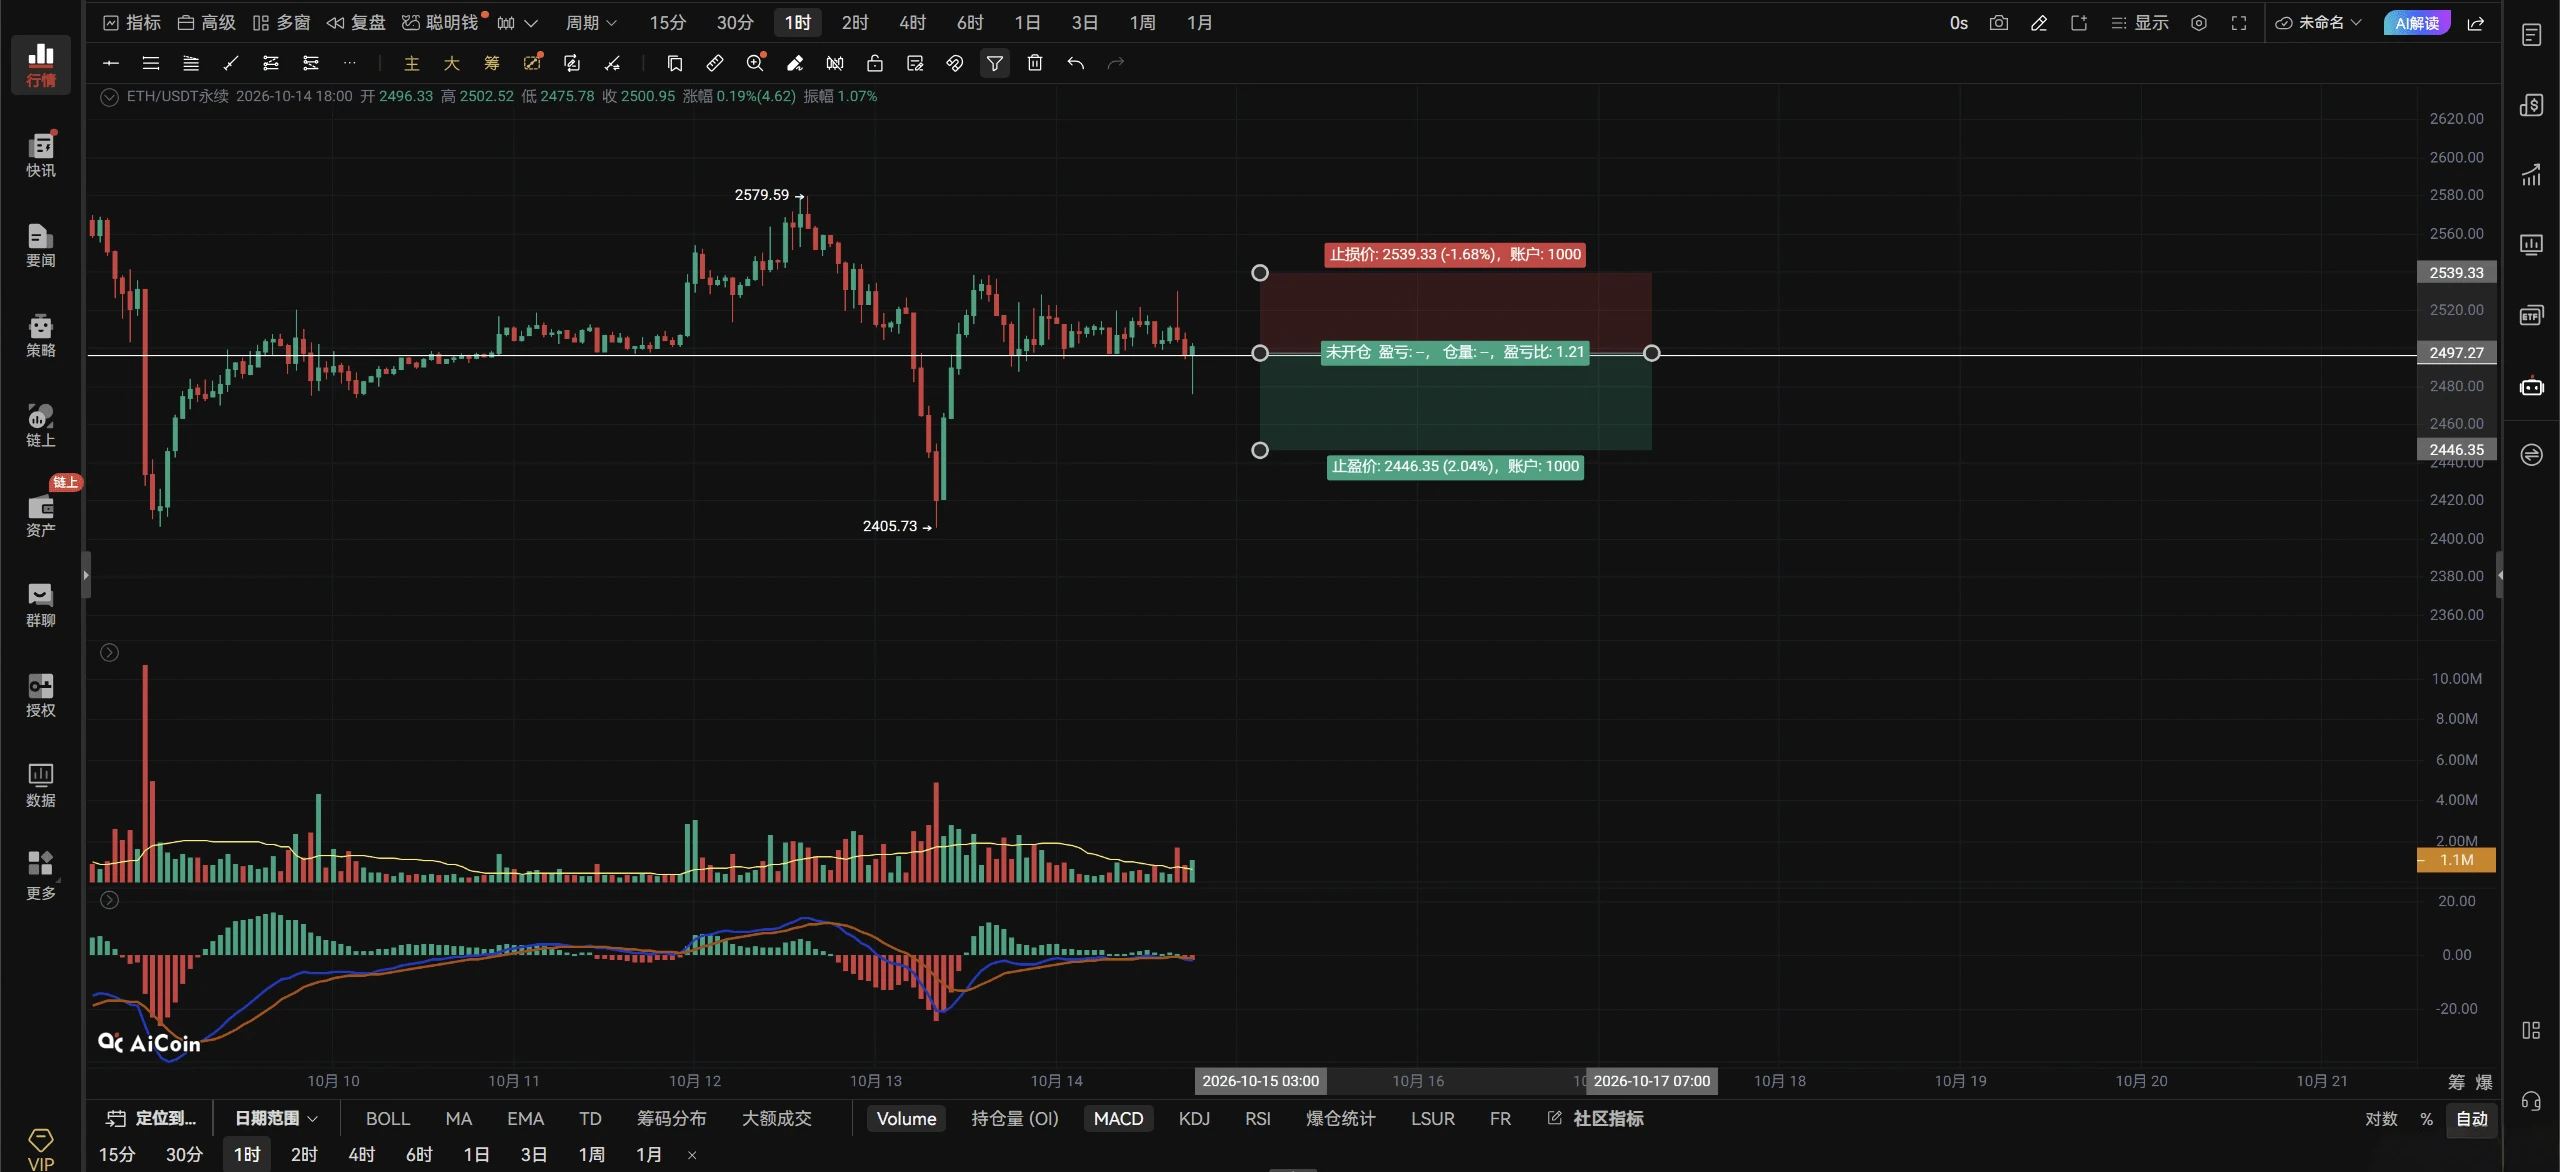Open the 快讯 news flash sidebar icon
2560x1172 pixels.
click(x=40, y=154)
